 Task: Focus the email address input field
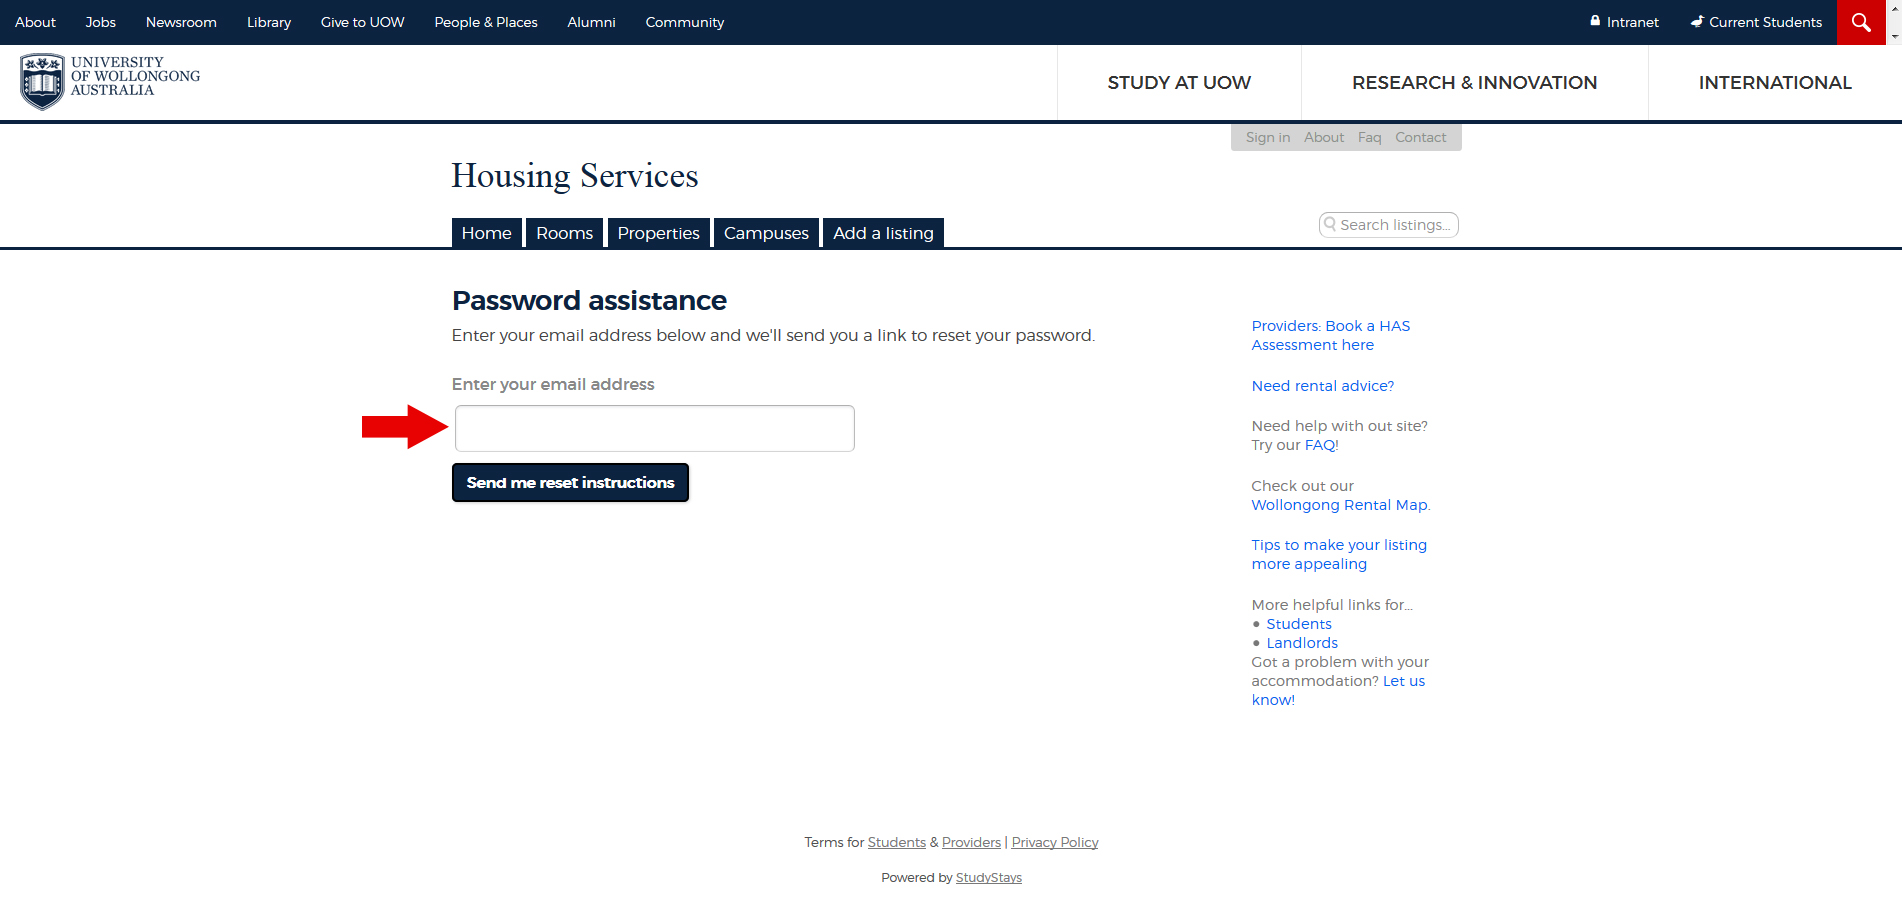point(655,428)
